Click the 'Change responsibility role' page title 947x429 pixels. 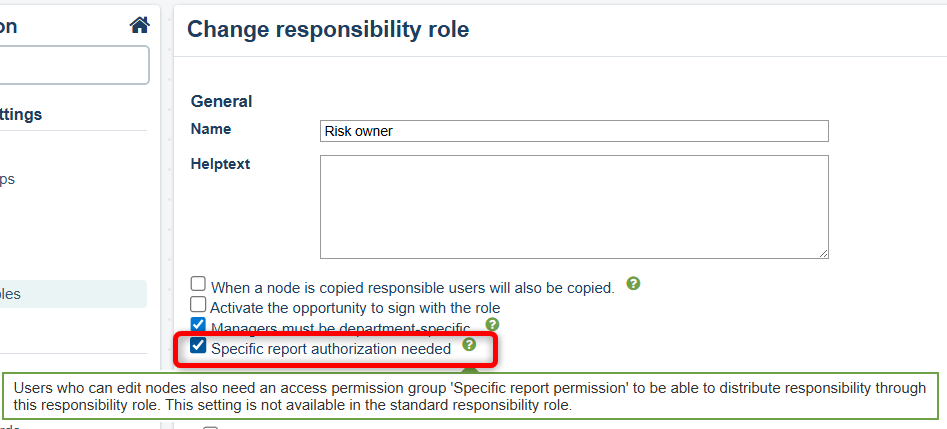tap(328, 30)
